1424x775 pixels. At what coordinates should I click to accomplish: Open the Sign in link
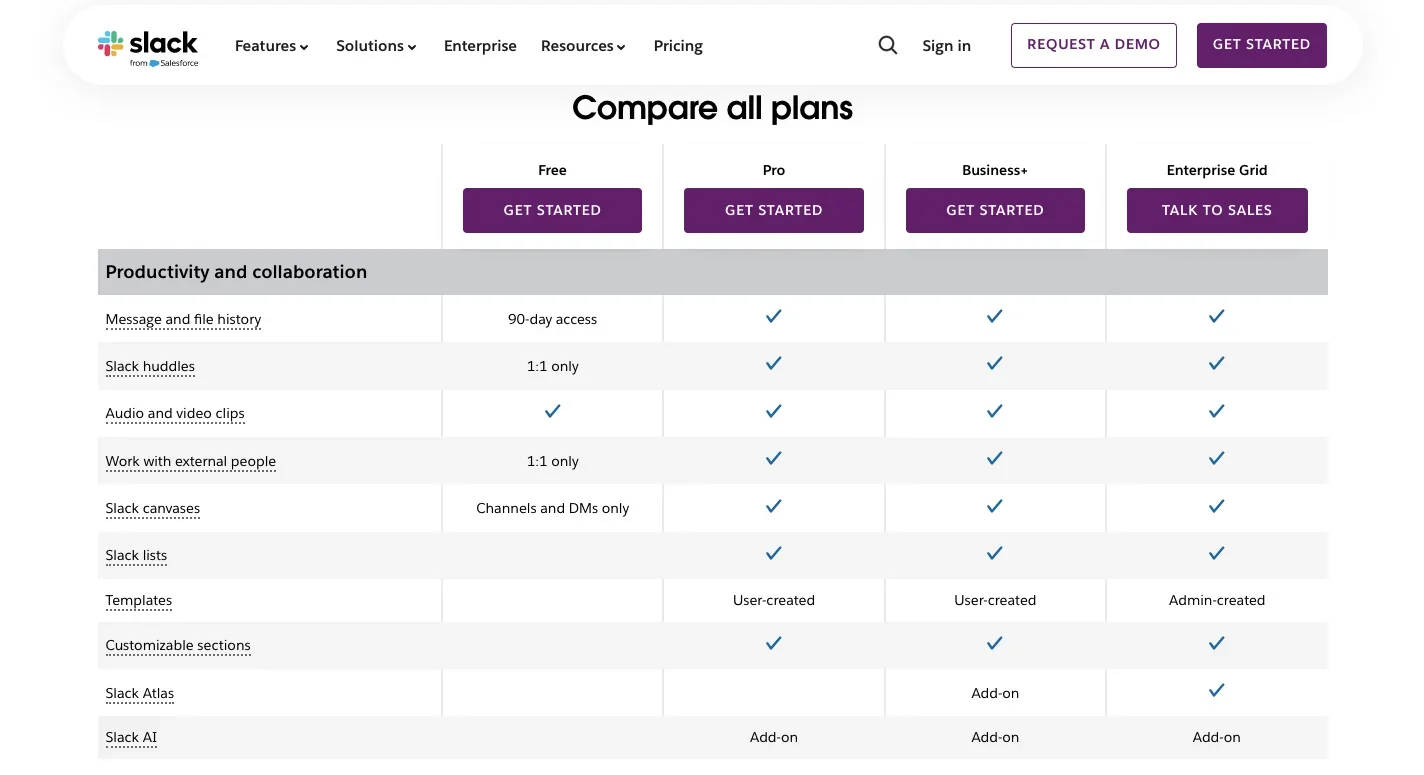[946, 46]
